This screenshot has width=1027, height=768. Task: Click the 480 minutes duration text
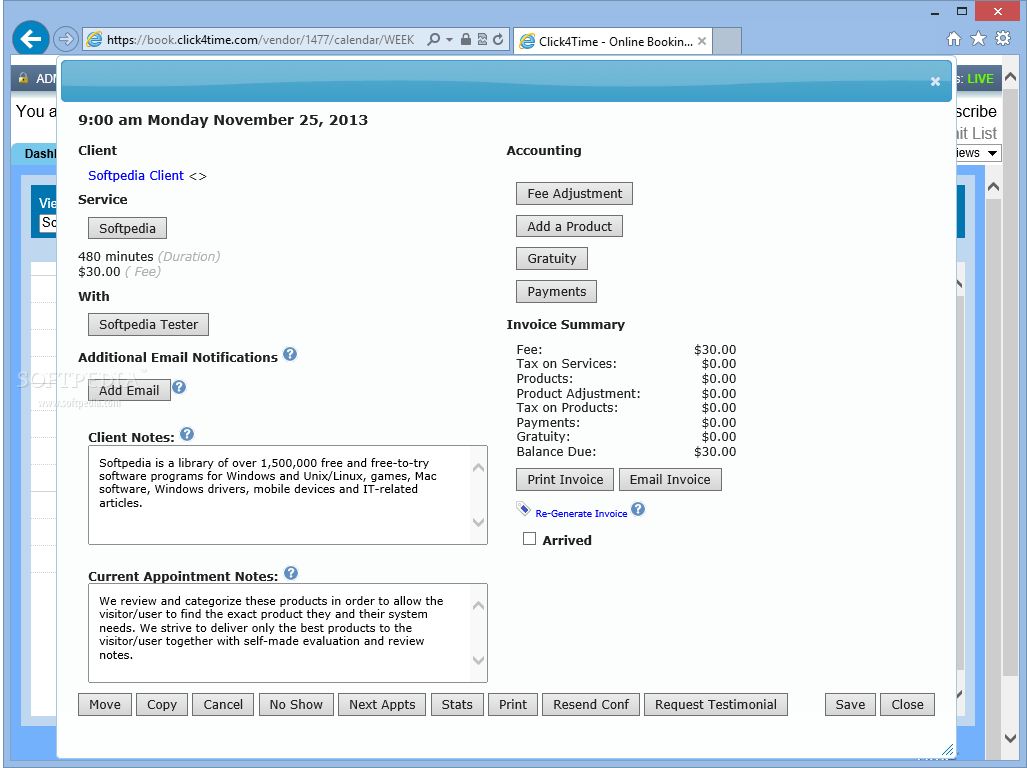116,257
